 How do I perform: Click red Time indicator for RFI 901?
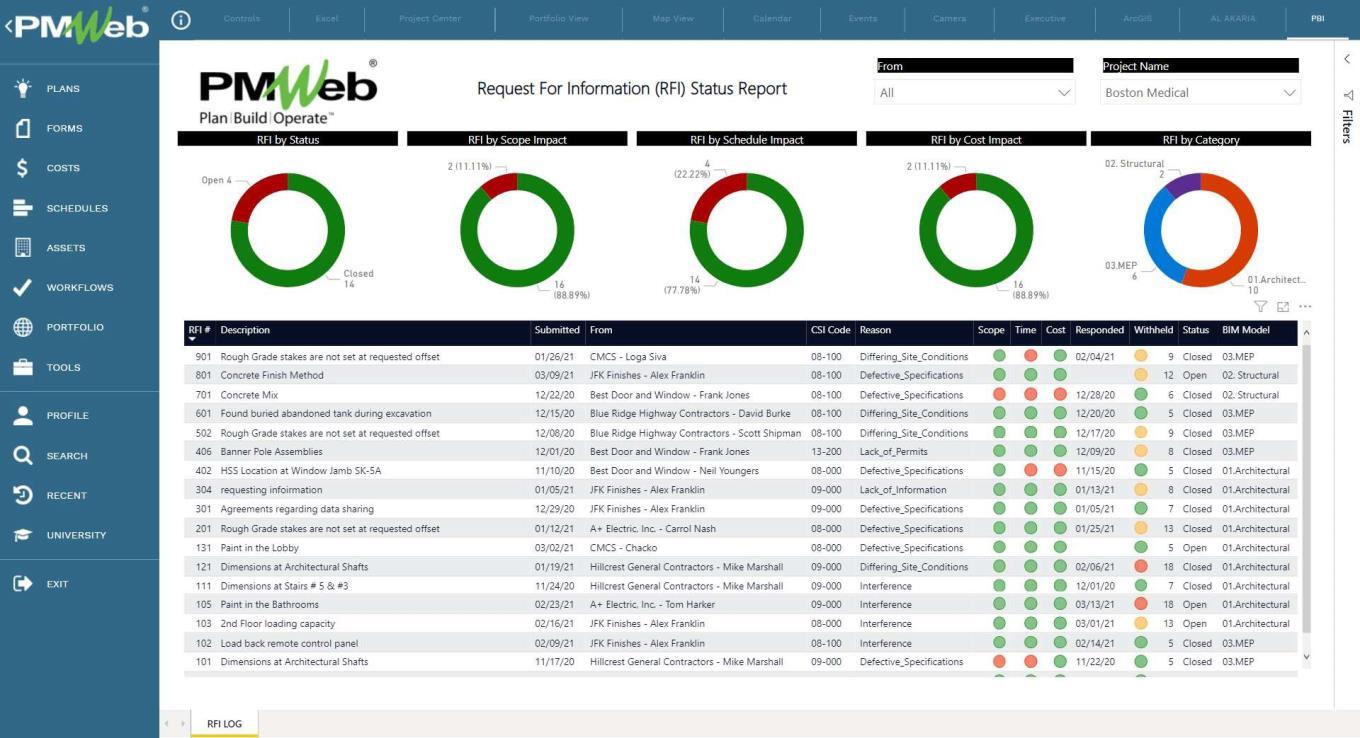[1030, 356]
